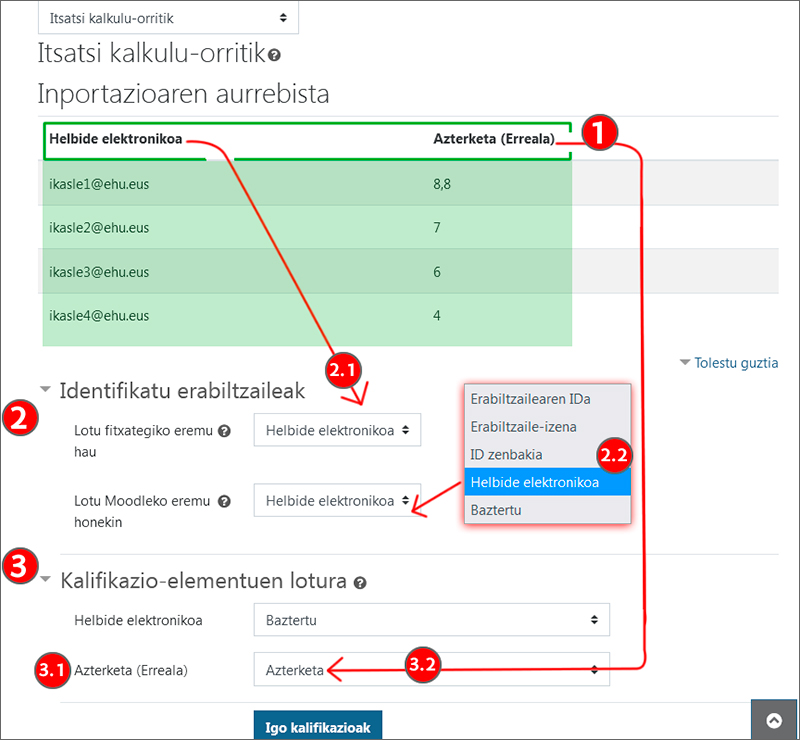The image size is (800, 740).
Task: Click the scroll-to-top arrow button
Action: pos(774,720)
